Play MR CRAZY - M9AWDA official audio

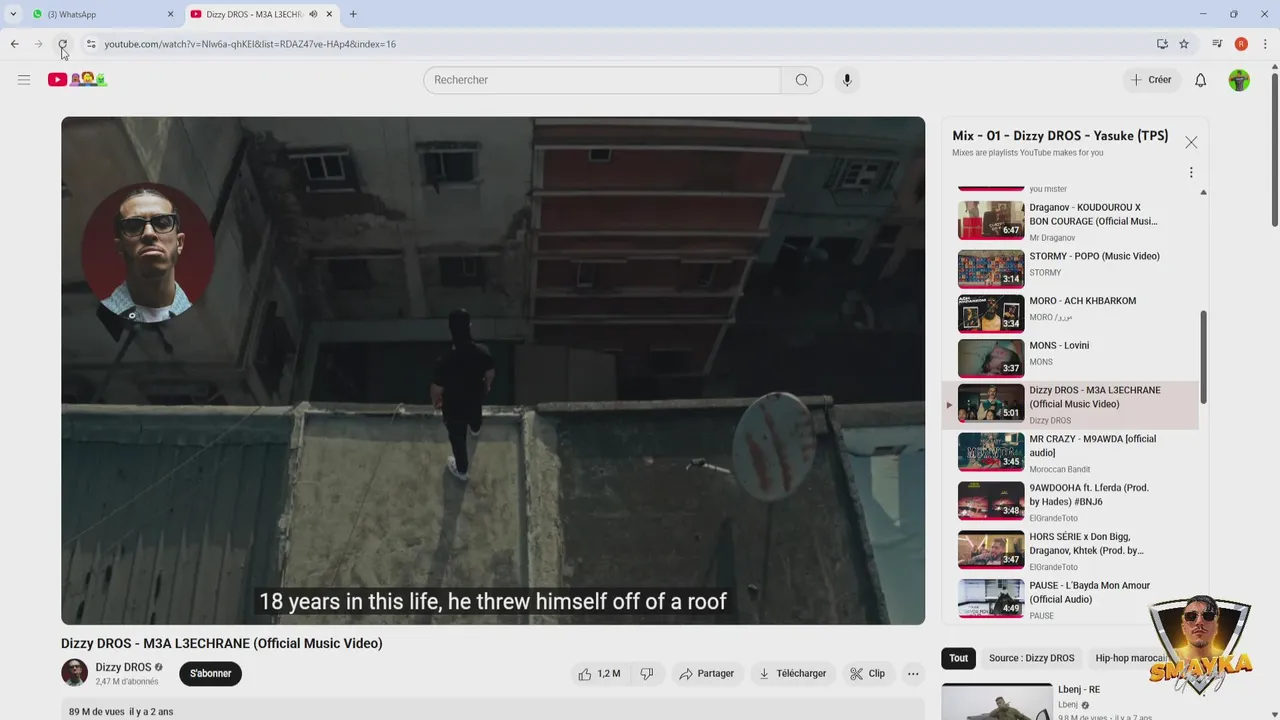point(1070,453)
